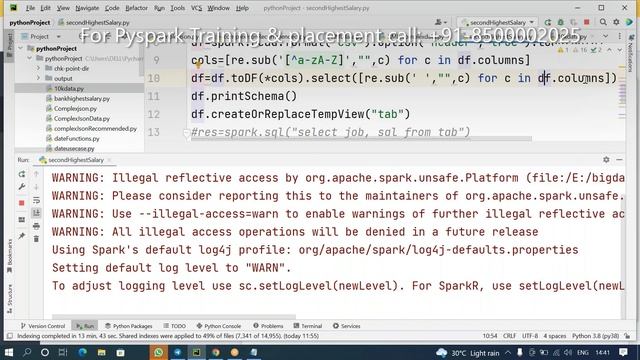The height and width of the screenshot is (360, 640).
Task: Open the VCS menu
Action: click(x=196, y=8)
